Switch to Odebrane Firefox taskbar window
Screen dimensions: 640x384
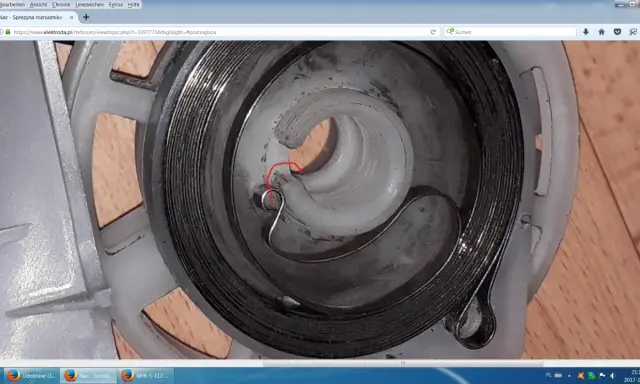32,375
